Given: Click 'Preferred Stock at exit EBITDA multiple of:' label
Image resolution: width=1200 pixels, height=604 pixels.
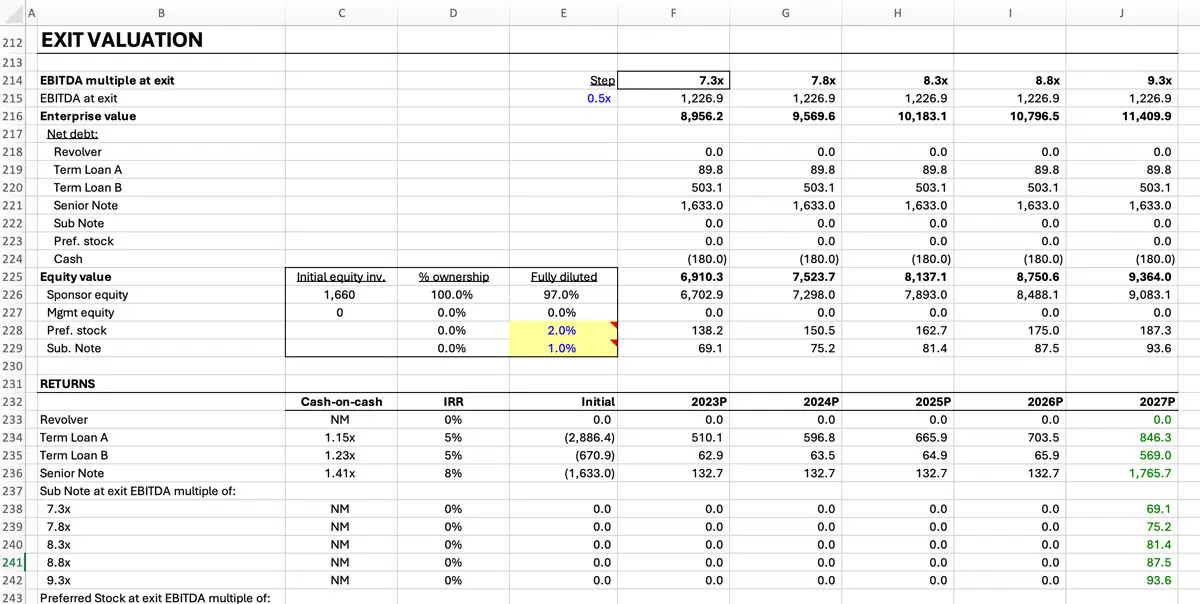Looking at the screenshot, I should [155, 598].
